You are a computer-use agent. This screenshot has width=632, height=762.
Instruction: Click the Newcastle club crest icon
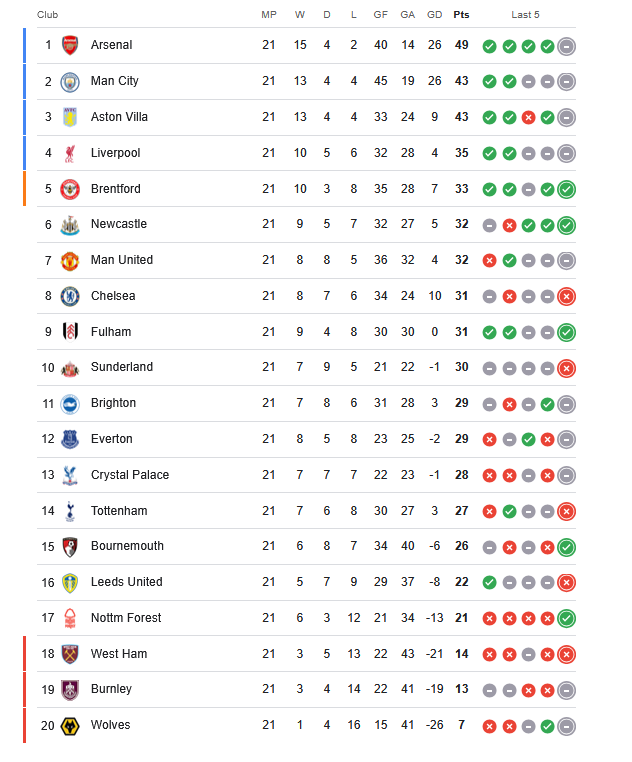click(x=69, y=225)
